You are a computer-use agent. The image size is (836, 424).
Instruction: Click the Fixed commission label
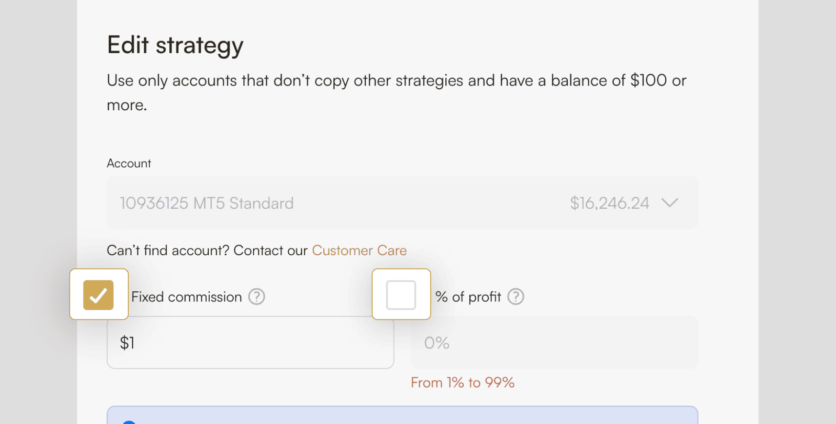[186, 297]
